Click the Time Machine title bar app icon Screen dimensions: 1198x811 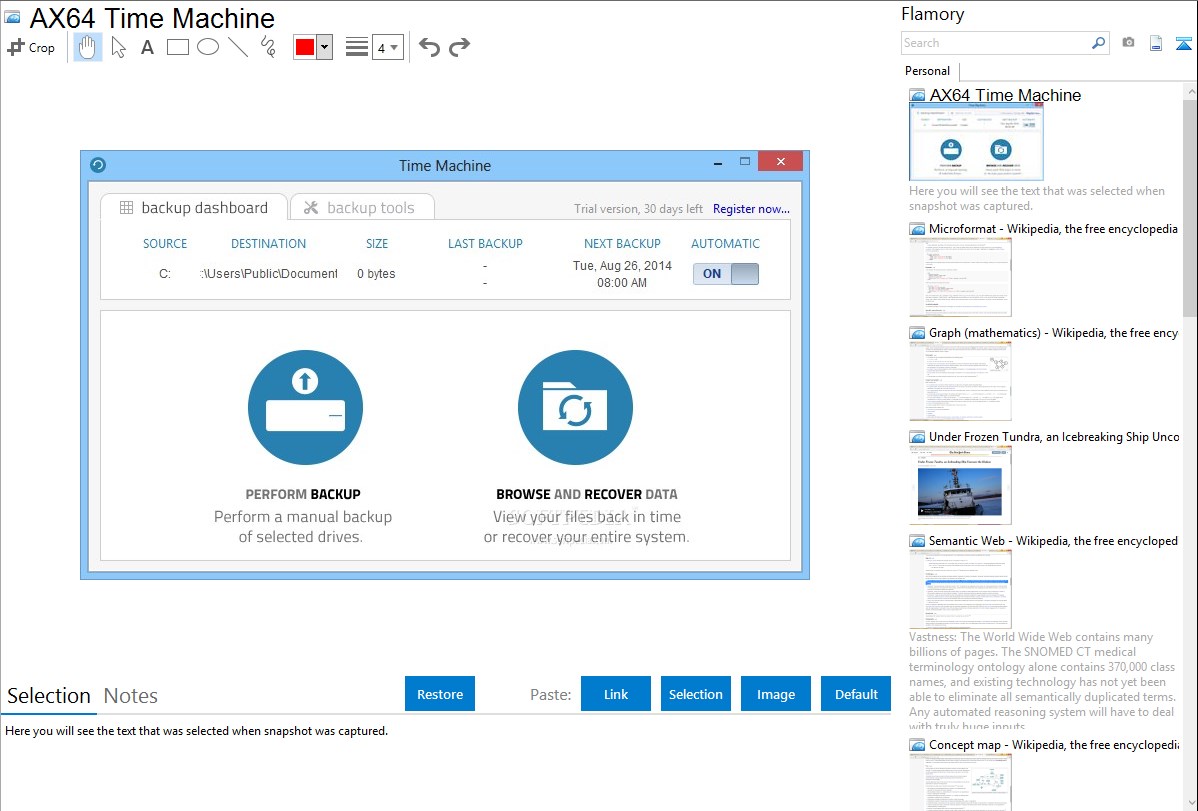point(98,165)
